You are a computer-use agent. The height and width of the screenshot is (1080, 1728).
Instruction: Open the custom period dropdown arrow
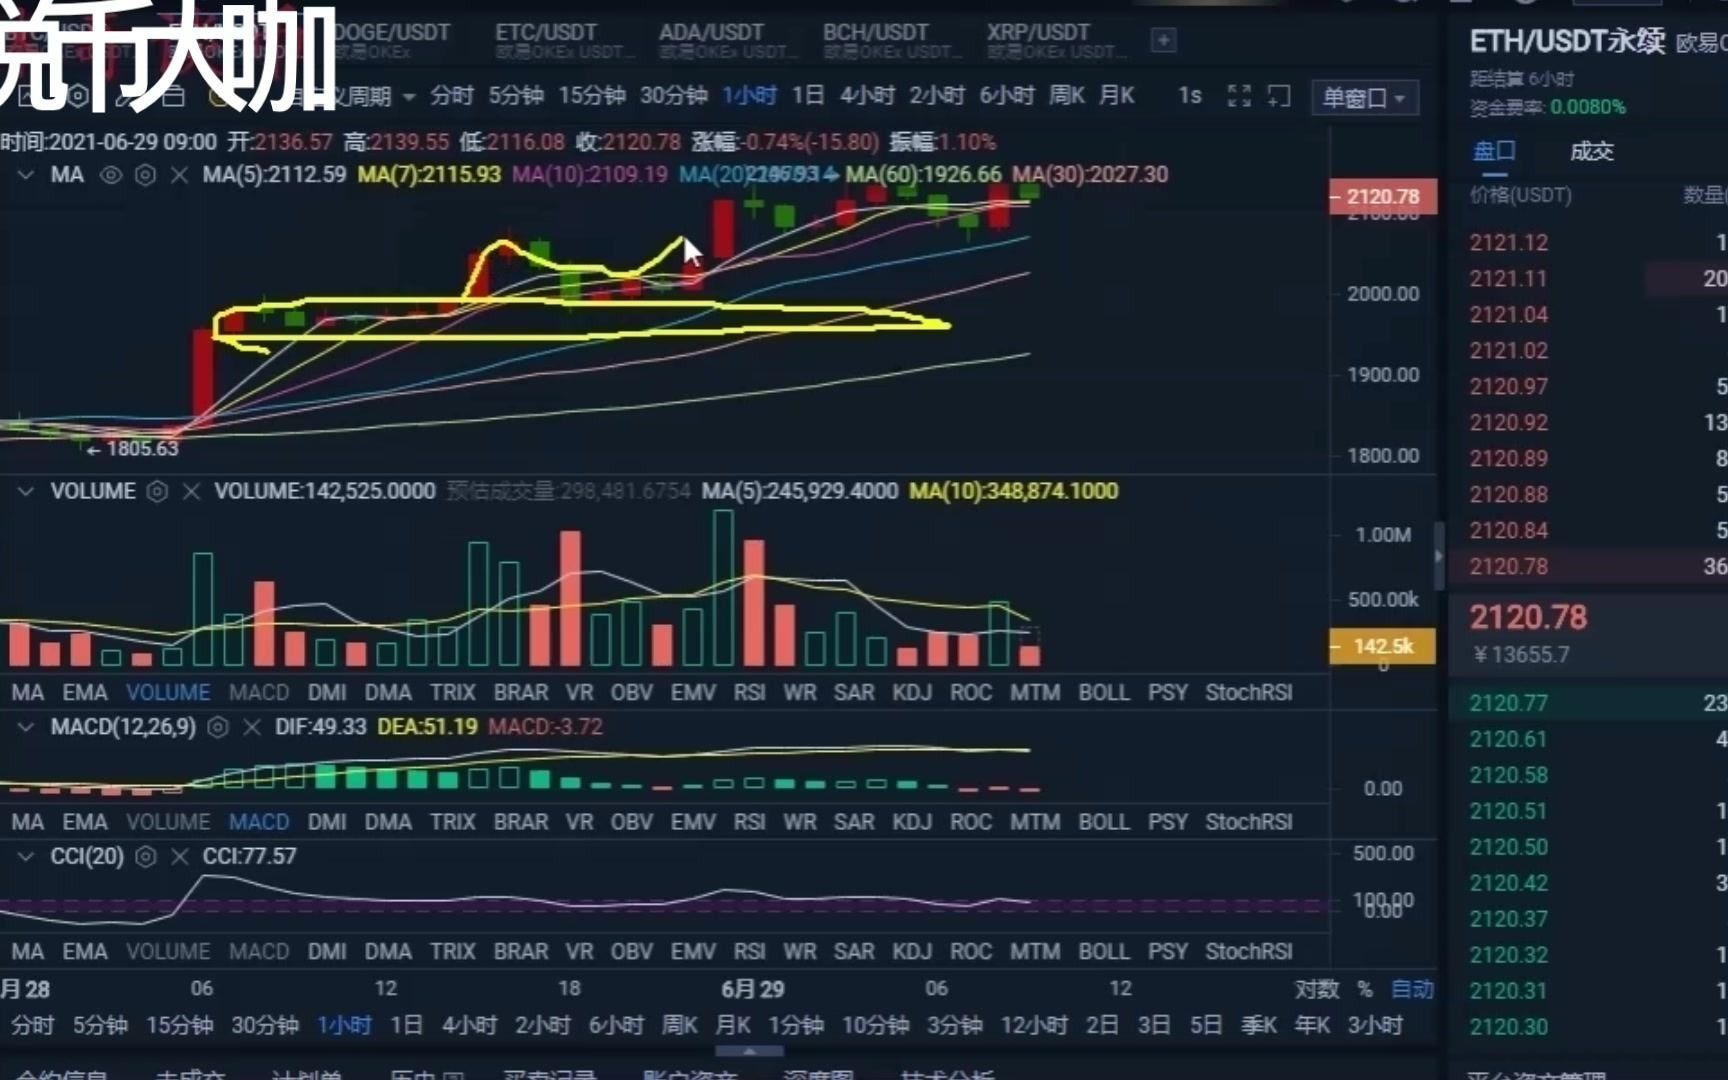pyautogui.click(x=409, y=97)
